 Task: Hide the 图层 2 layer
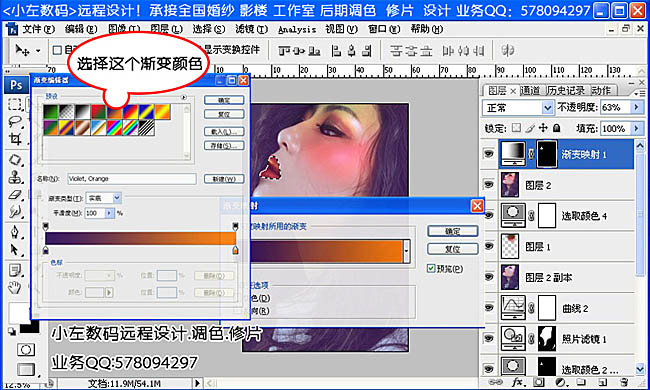(489, 184)
